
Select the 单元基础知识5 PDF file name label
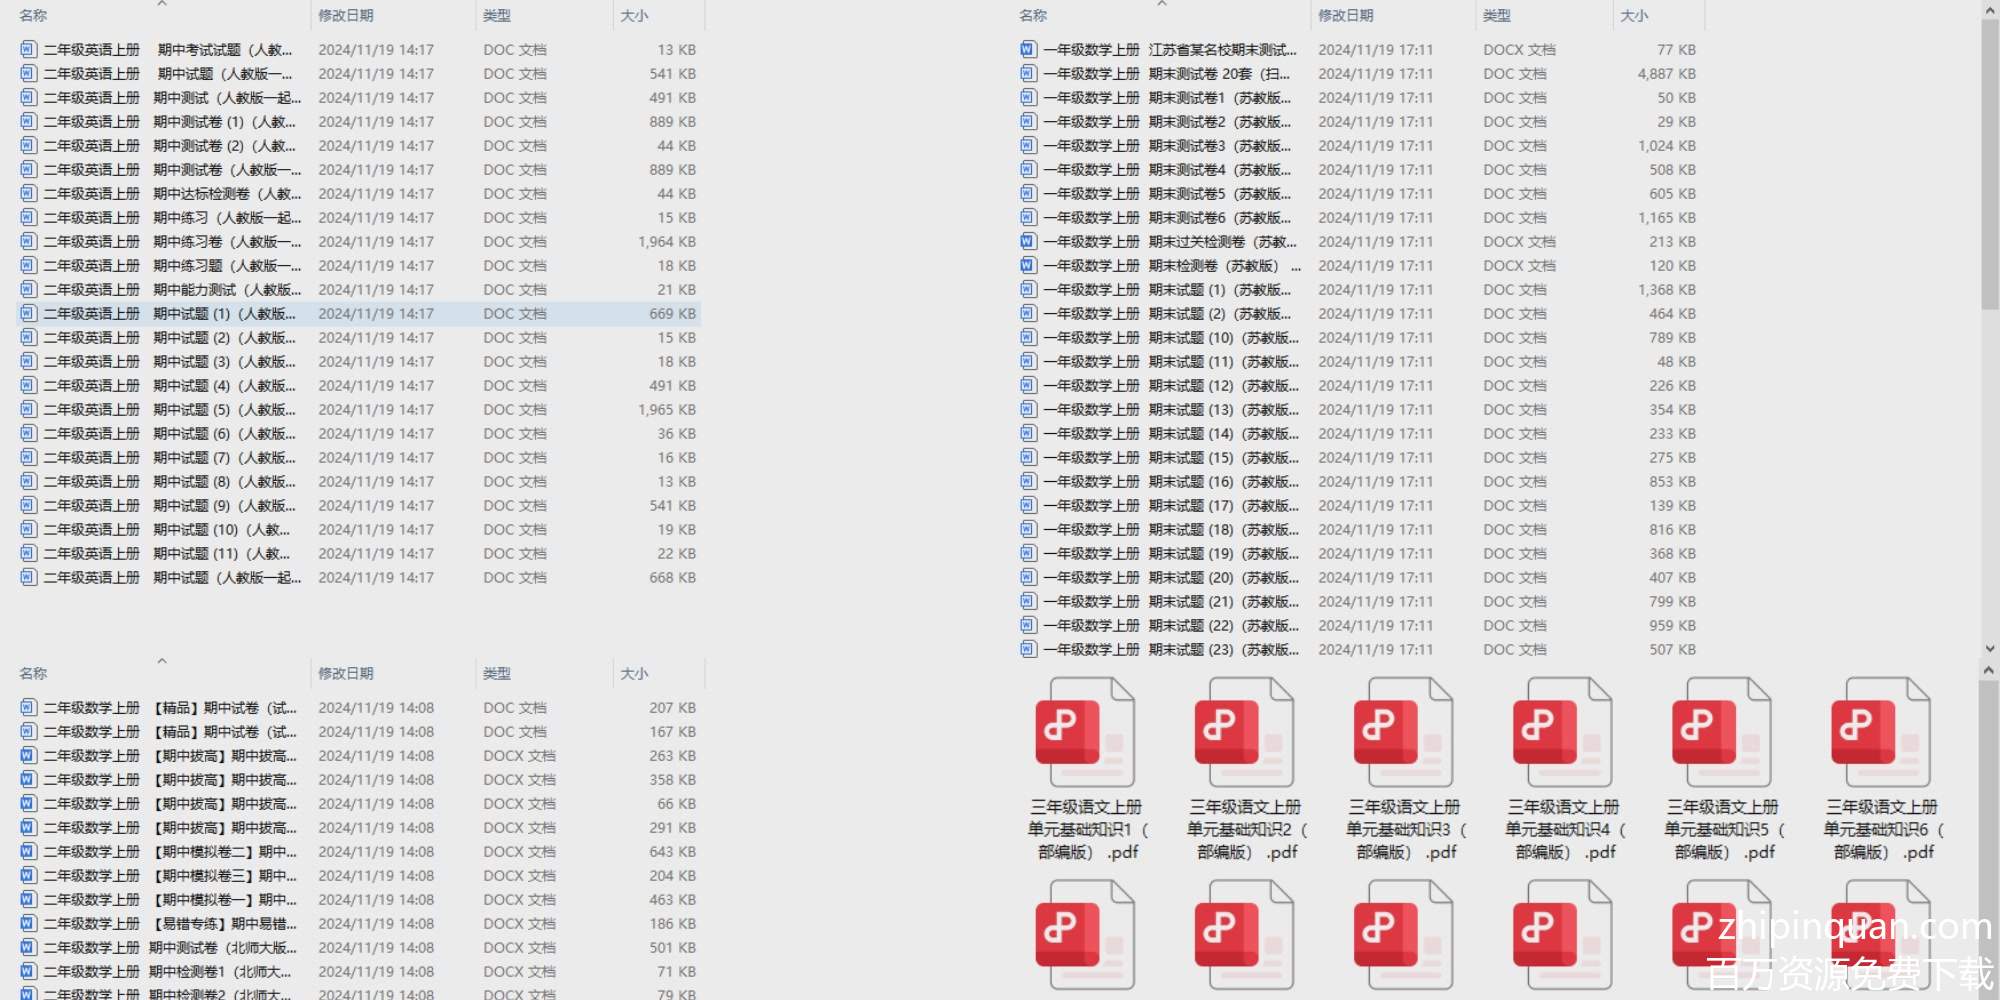click(1721, 829)
